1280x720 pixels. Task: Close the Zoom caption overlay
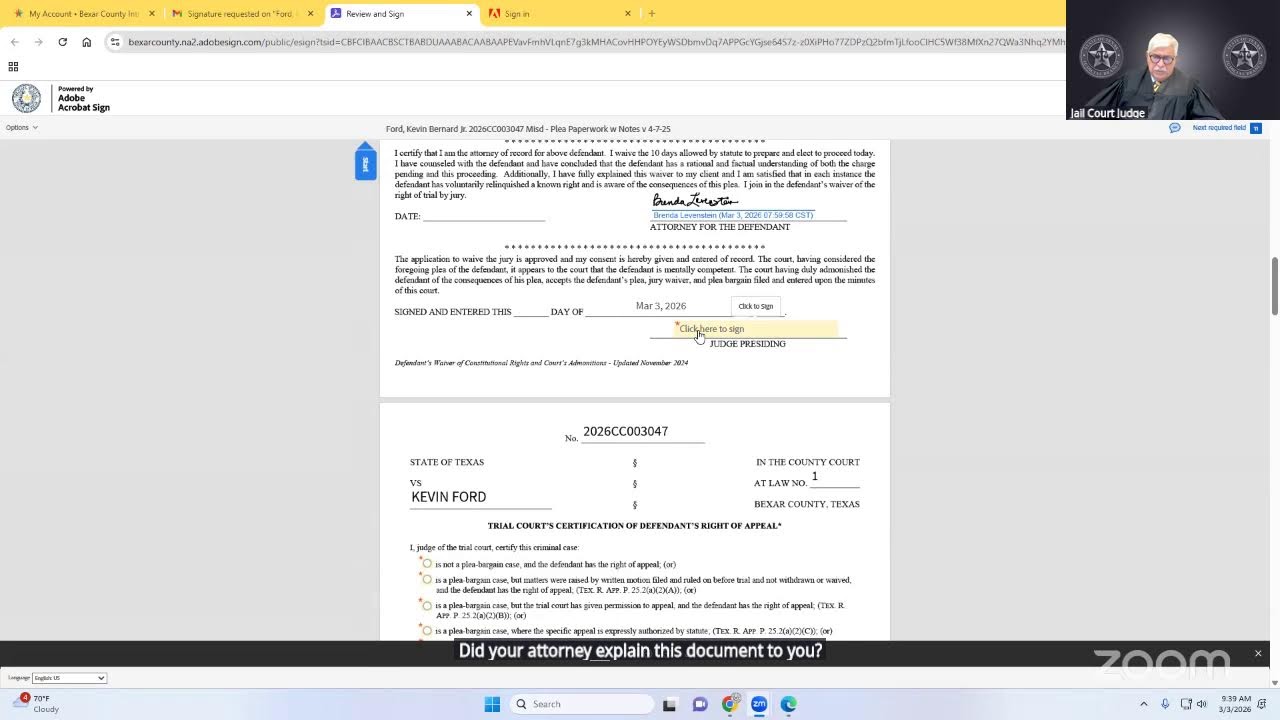[1258, 653]
